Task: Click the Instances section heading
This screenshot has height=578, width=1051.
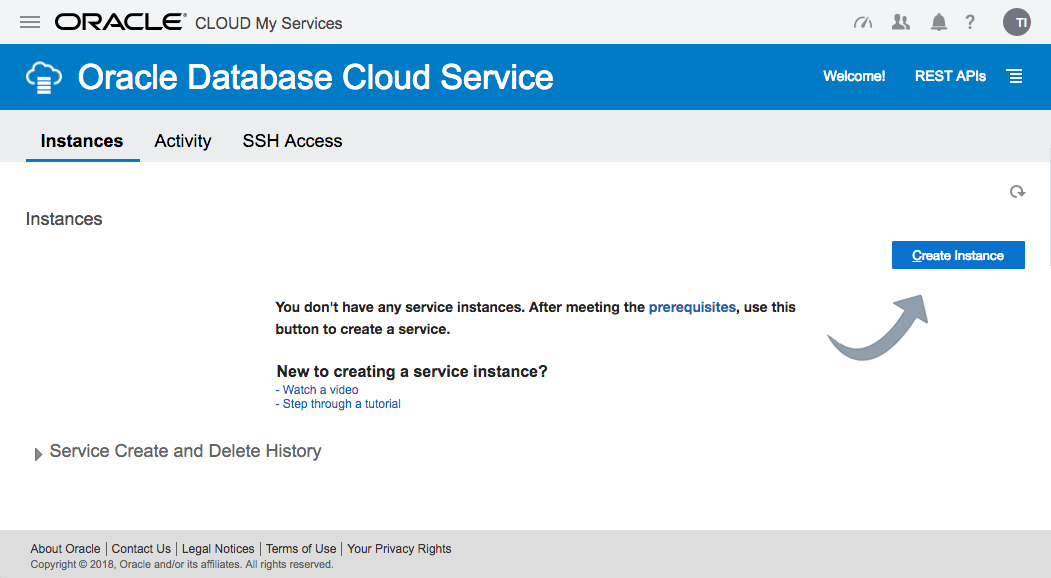Action: pos(64,219)
